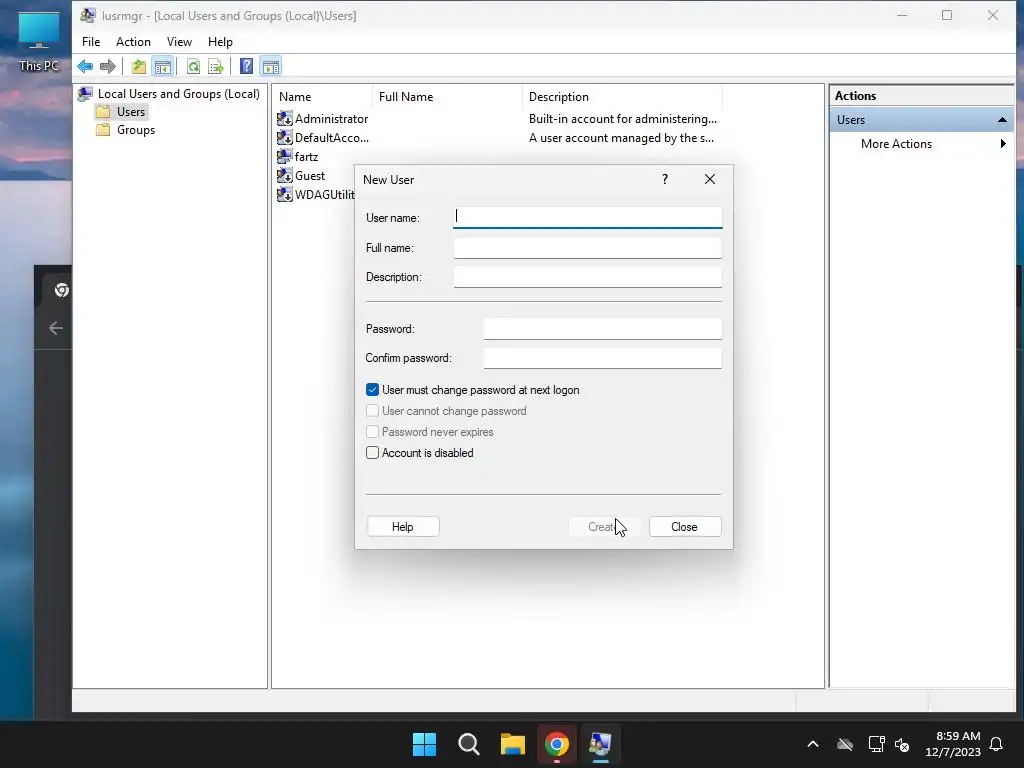1024x768 pixels.
Task: Click the blue Help toolbar icon
Action: (246, 66)
